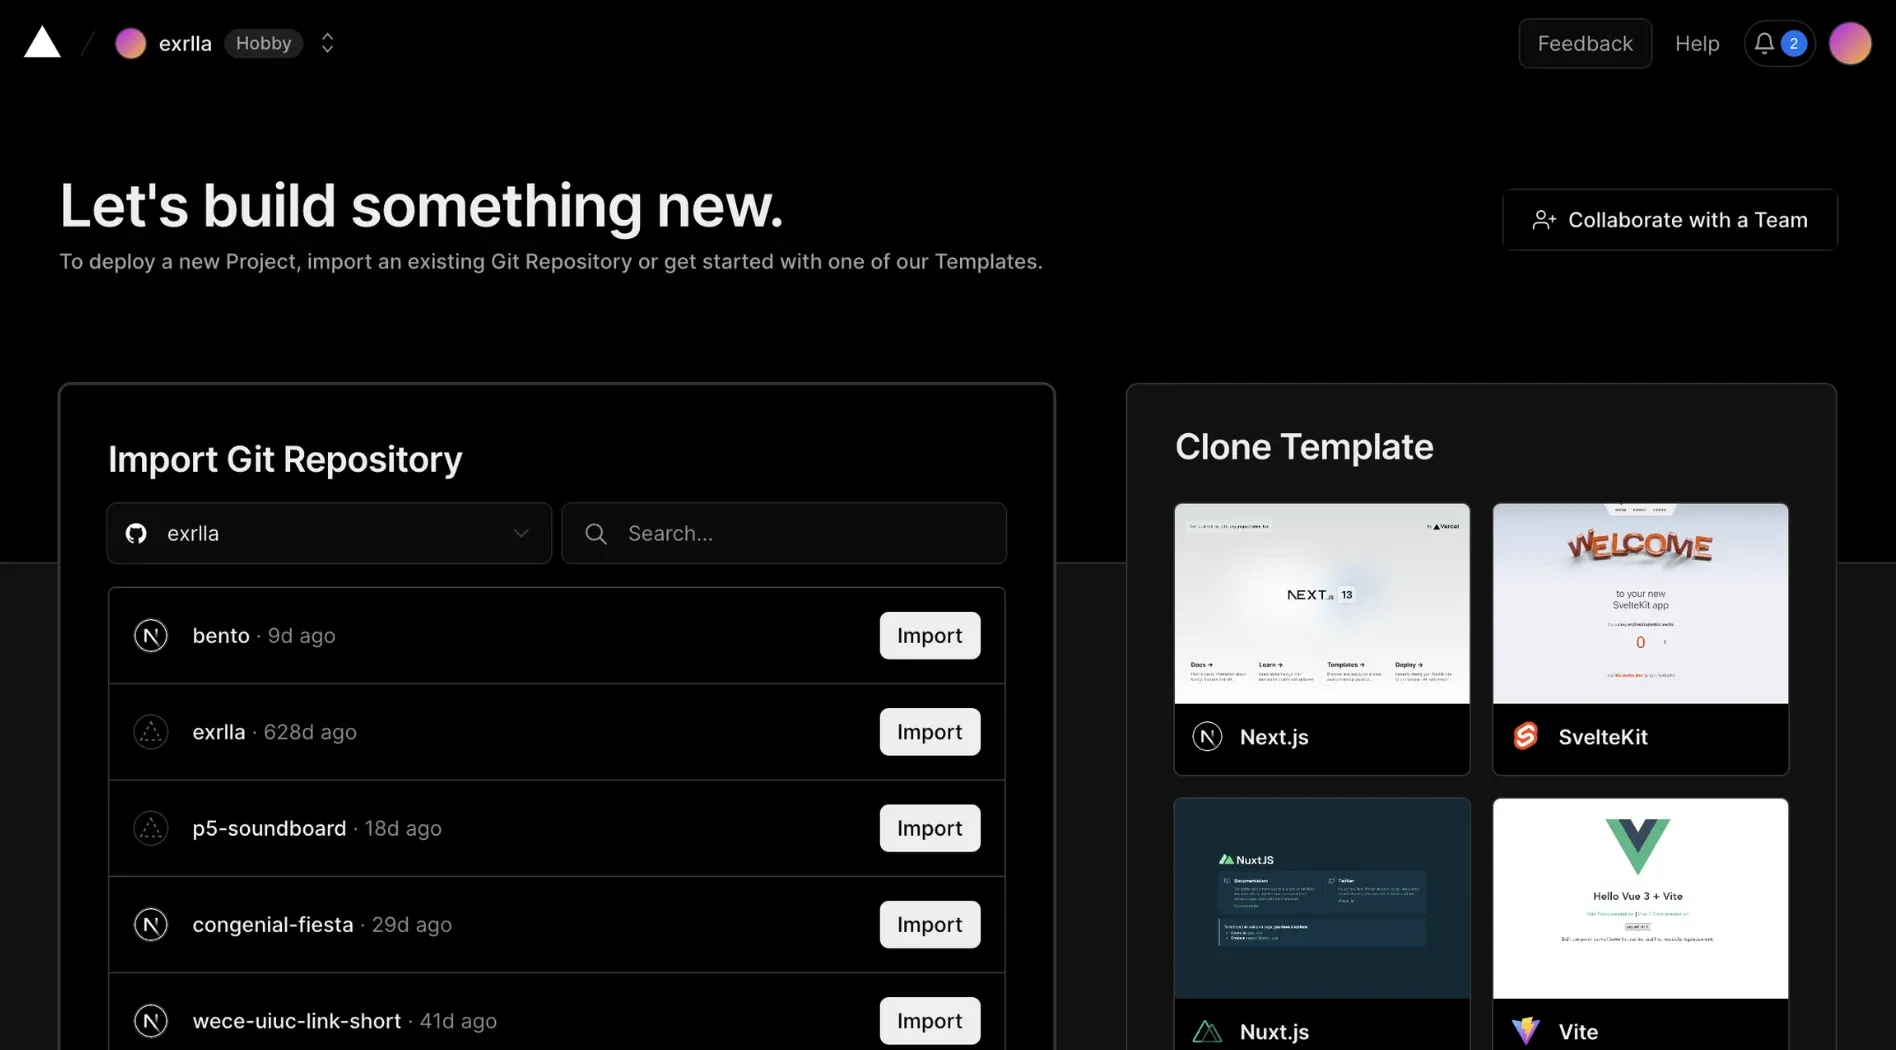Import the congenial-fiesta repository
Image resolution: width=1896 pixels, height=1050 pixels.
click(x=929, y=925)
